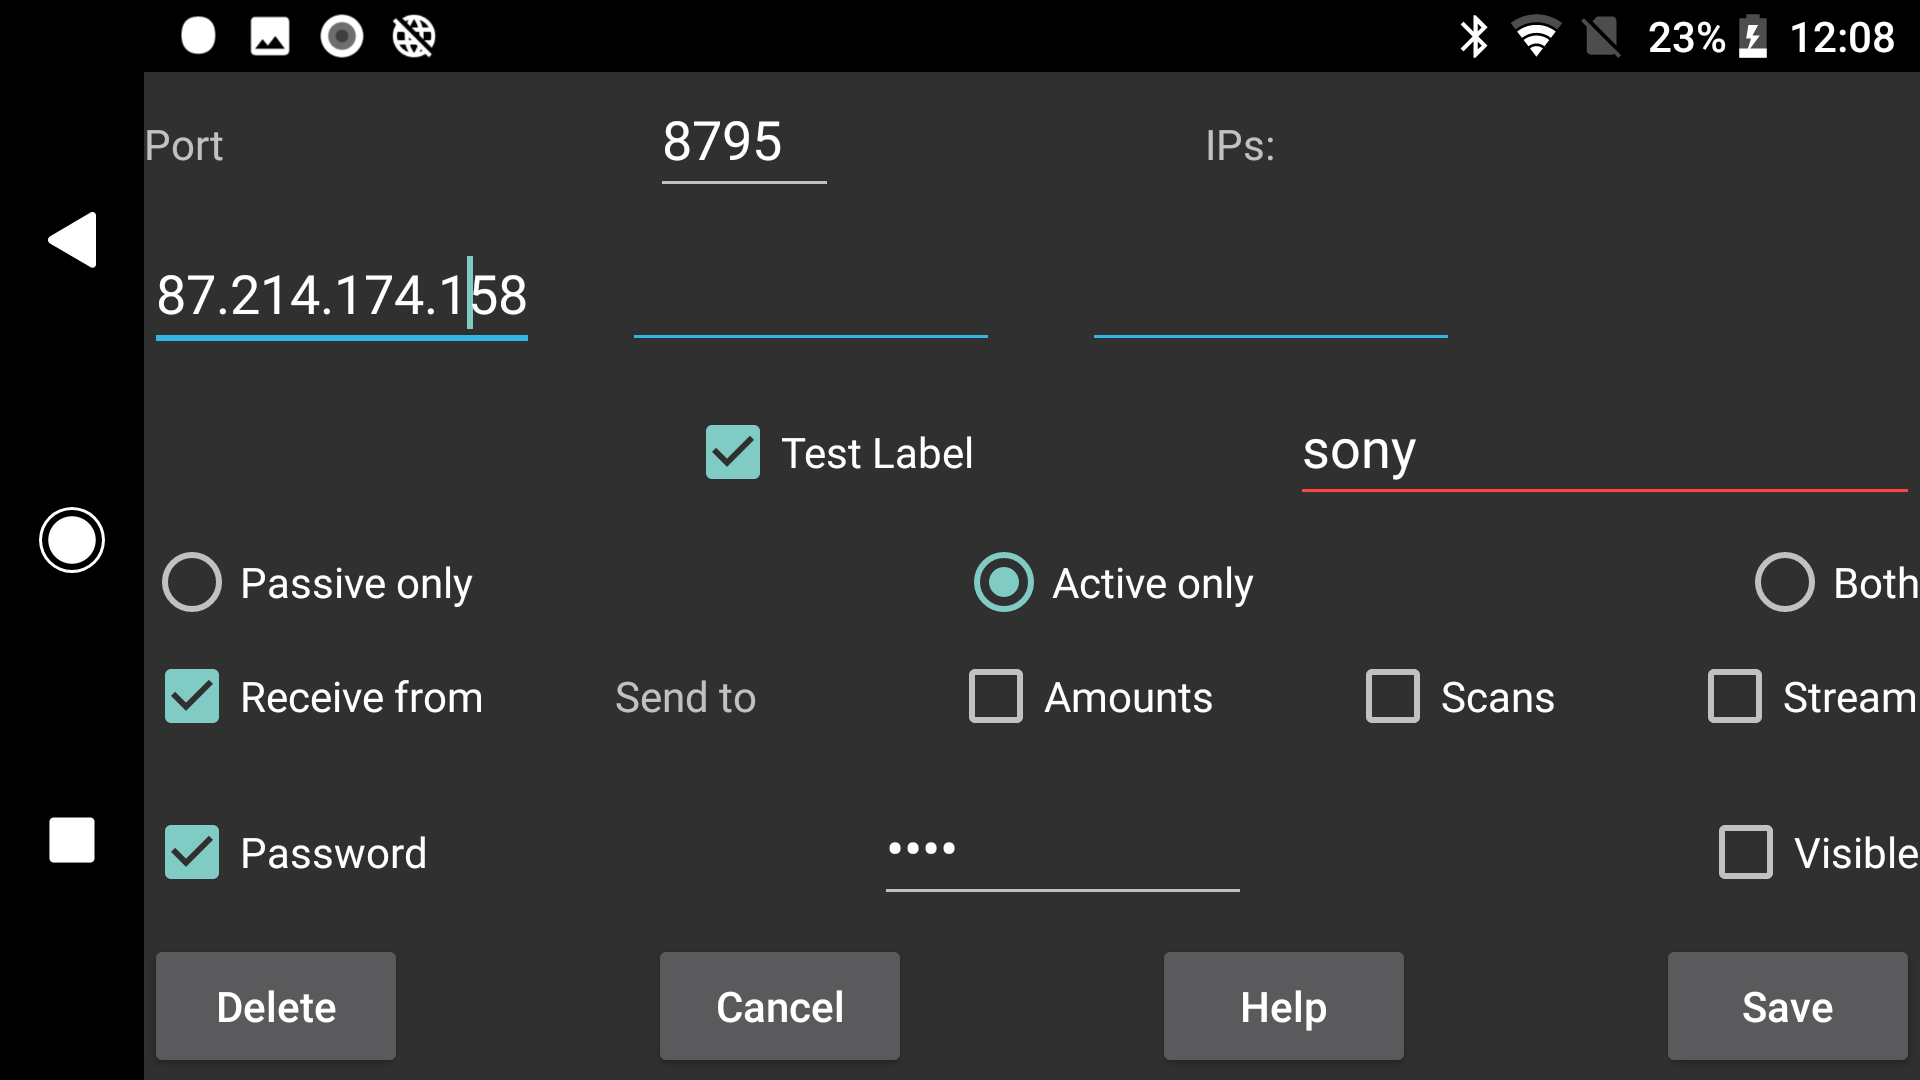1920x1080 pixels.
Task: Toggle the Test Label checkbox
Action: pos(735,452)
